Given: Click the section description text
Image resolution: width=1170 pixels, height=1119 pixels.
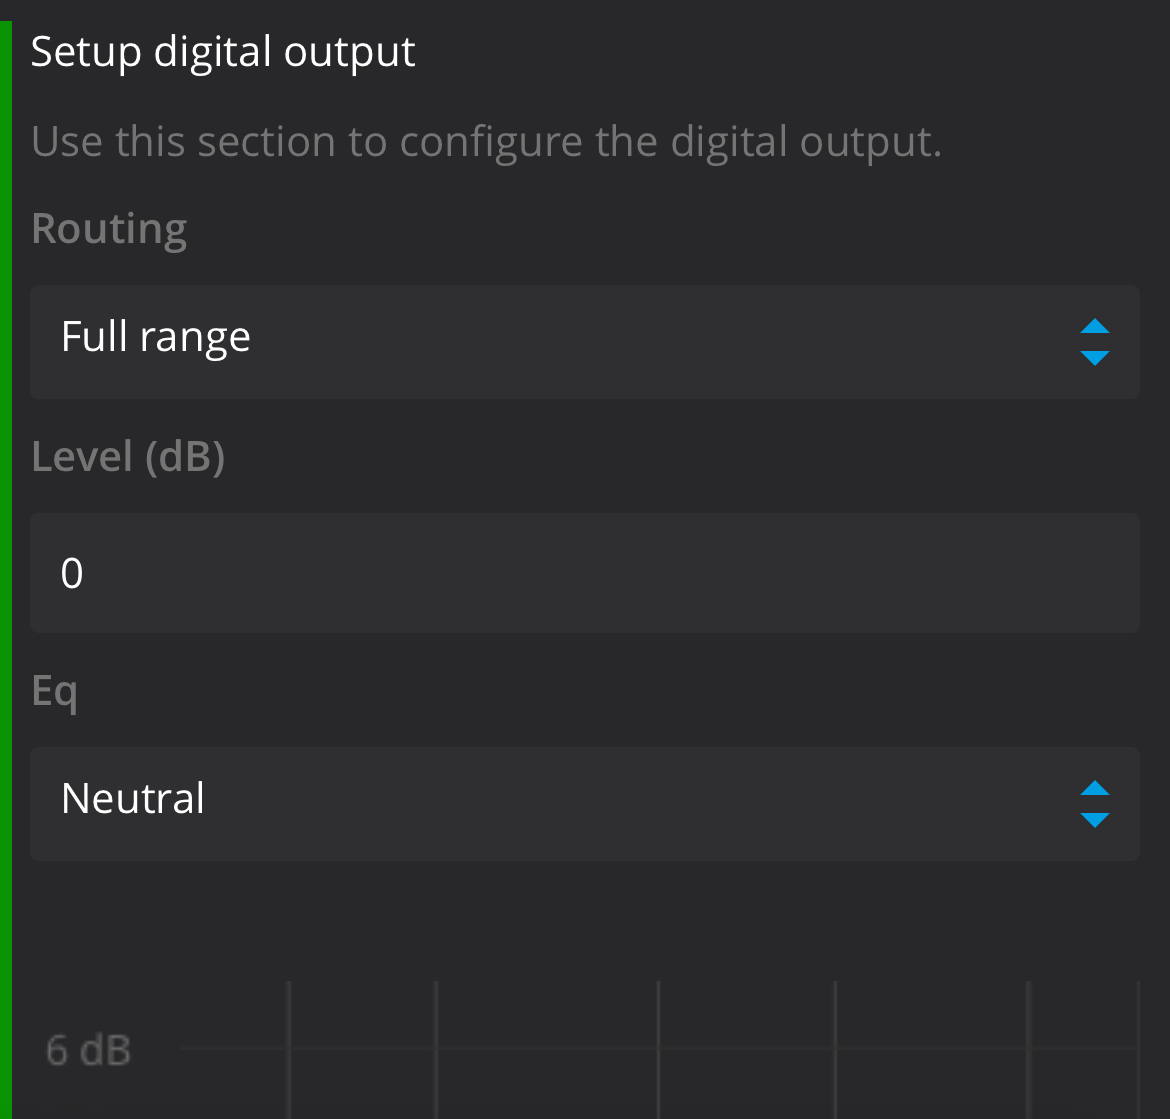Looking at the screenshot, I should (x=486, y=142).
